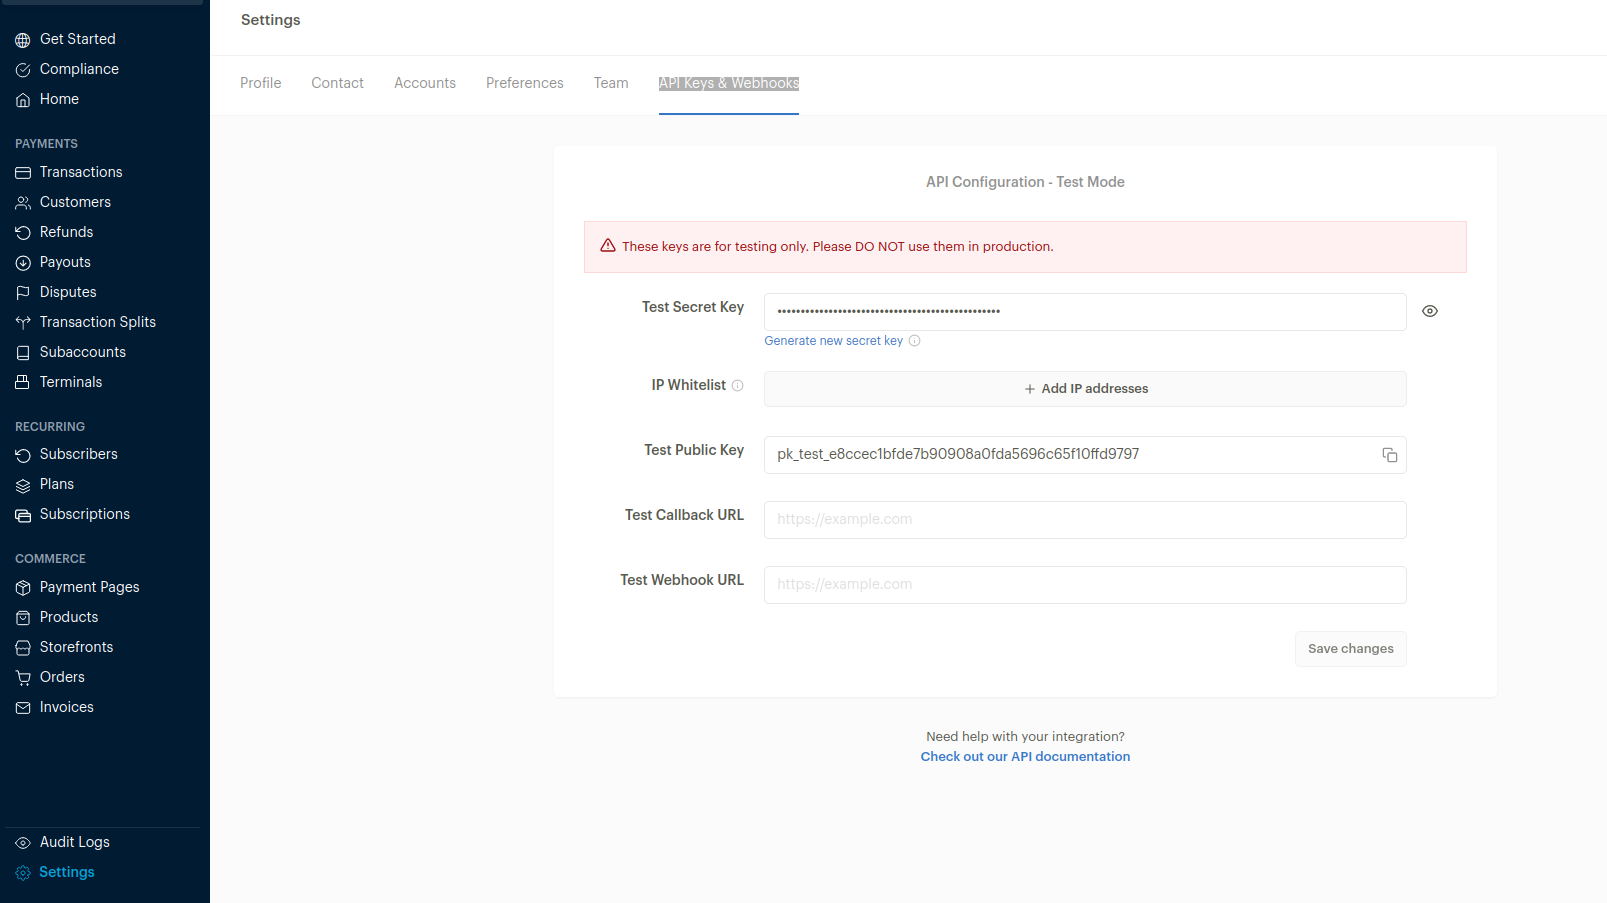
Task: Open Disputes using the flag icon
Action: coord(22,292)
